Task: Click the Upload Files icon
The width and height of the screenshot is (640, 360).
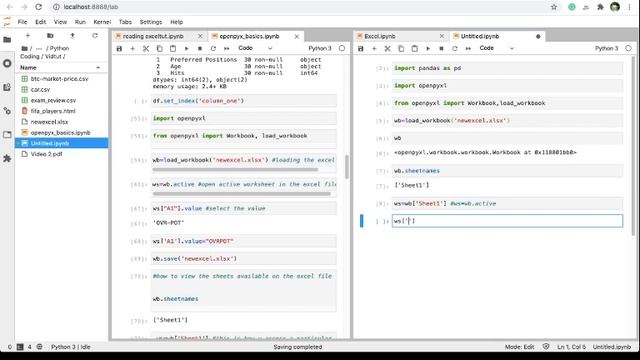Action: [72, 36]
